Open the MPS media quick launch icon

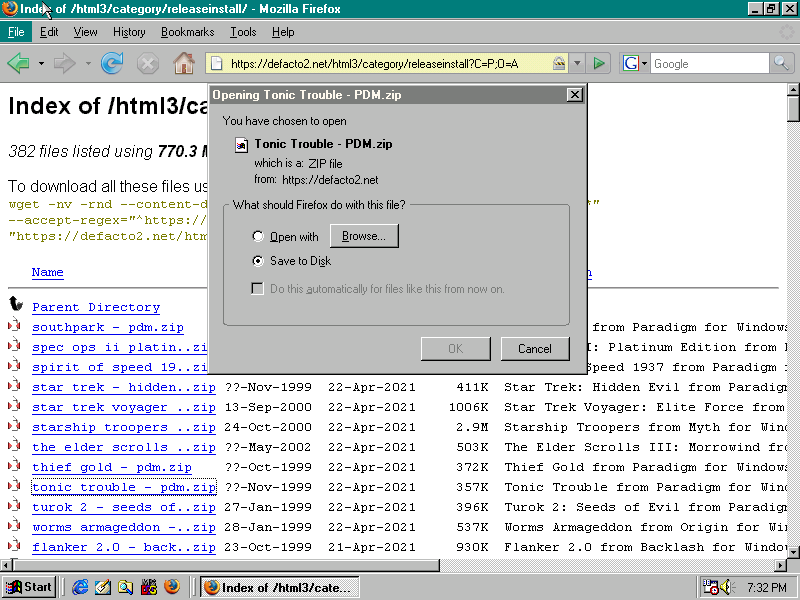coord(148,587)
